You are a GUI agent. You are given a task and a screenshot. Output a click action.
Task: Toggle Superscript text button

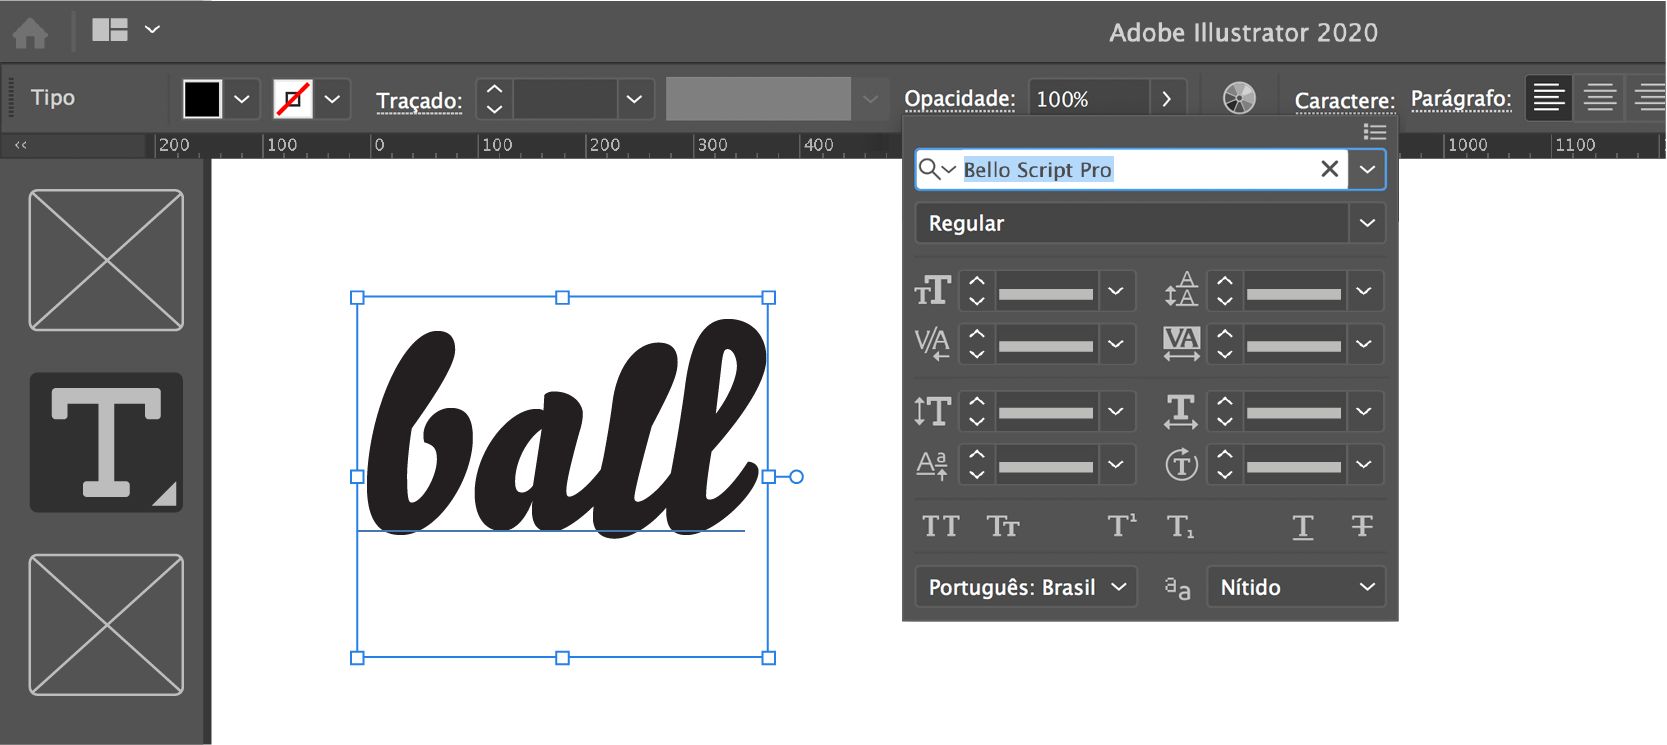tap(1122, 526)
